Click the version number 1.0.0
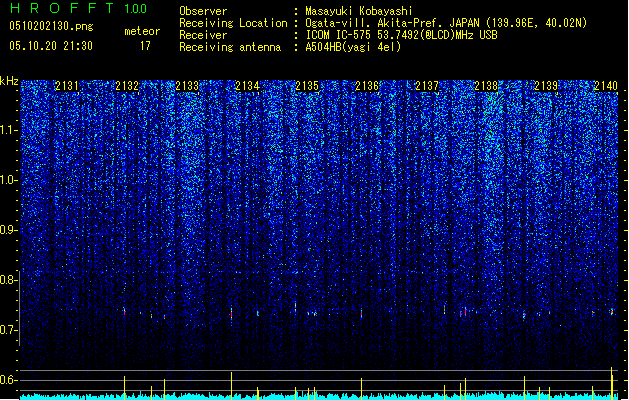This screenshot has height=400, width=629. pos(136,9)
